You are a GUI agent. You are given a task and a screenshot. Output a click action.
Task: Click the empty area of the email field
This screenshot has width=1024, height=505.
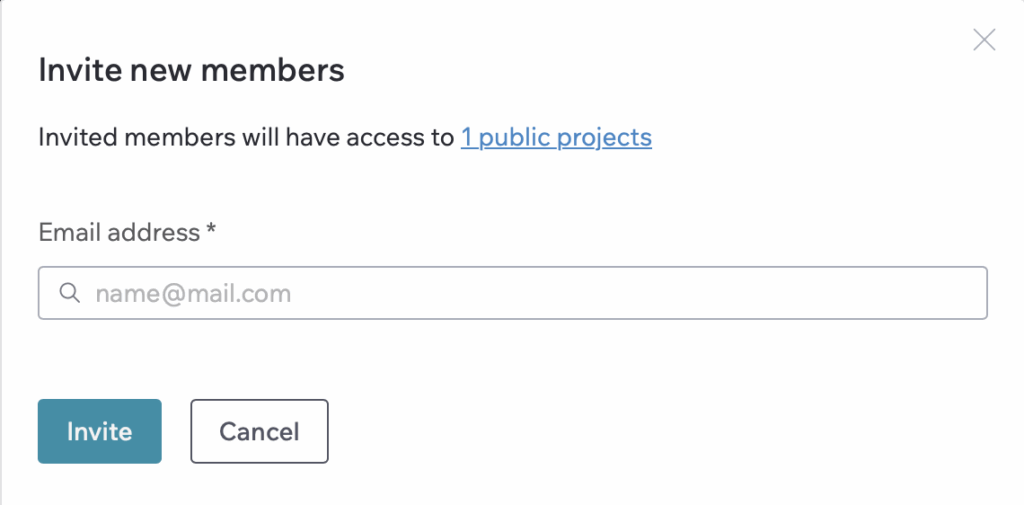tap(640, 293)
